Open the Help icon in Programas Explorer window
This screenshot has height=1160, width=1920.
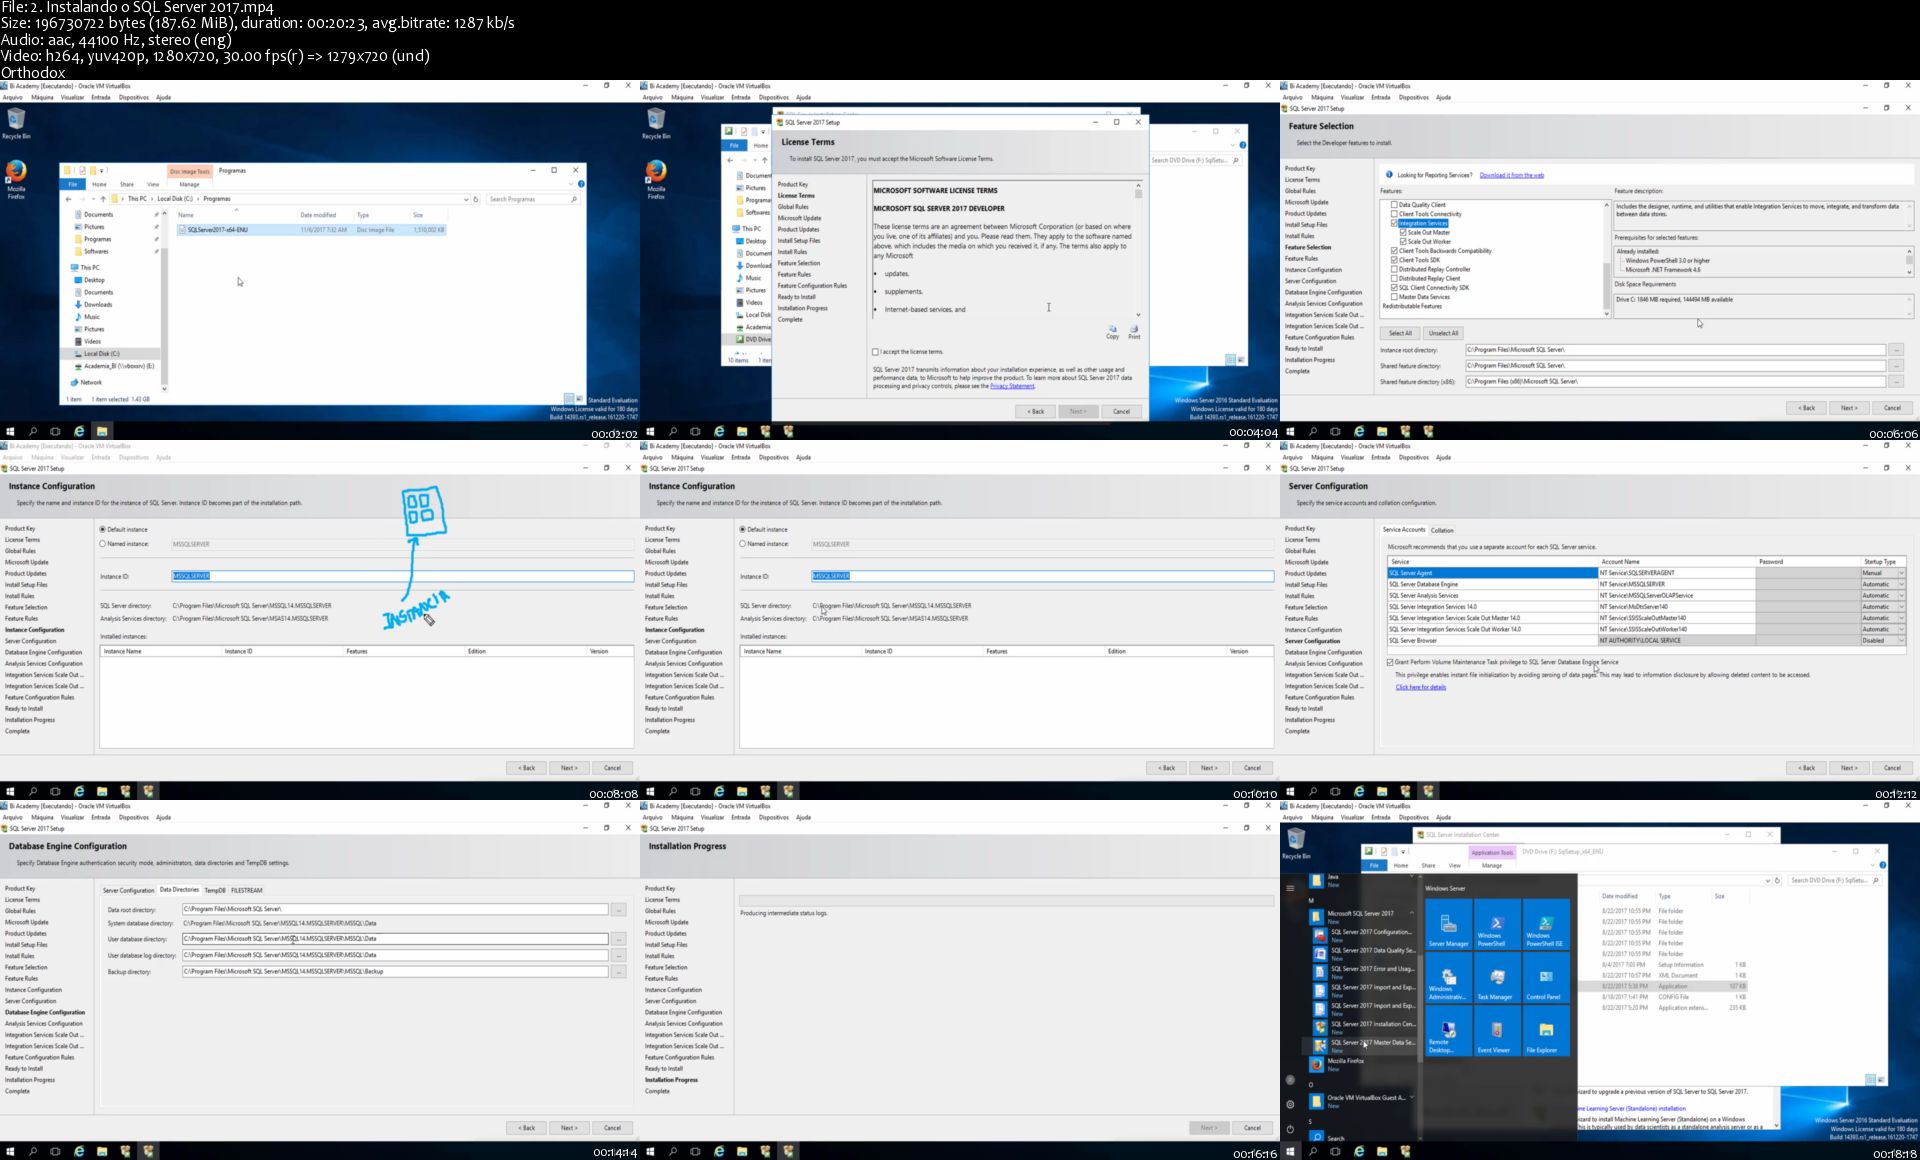(x=581, y=184)
